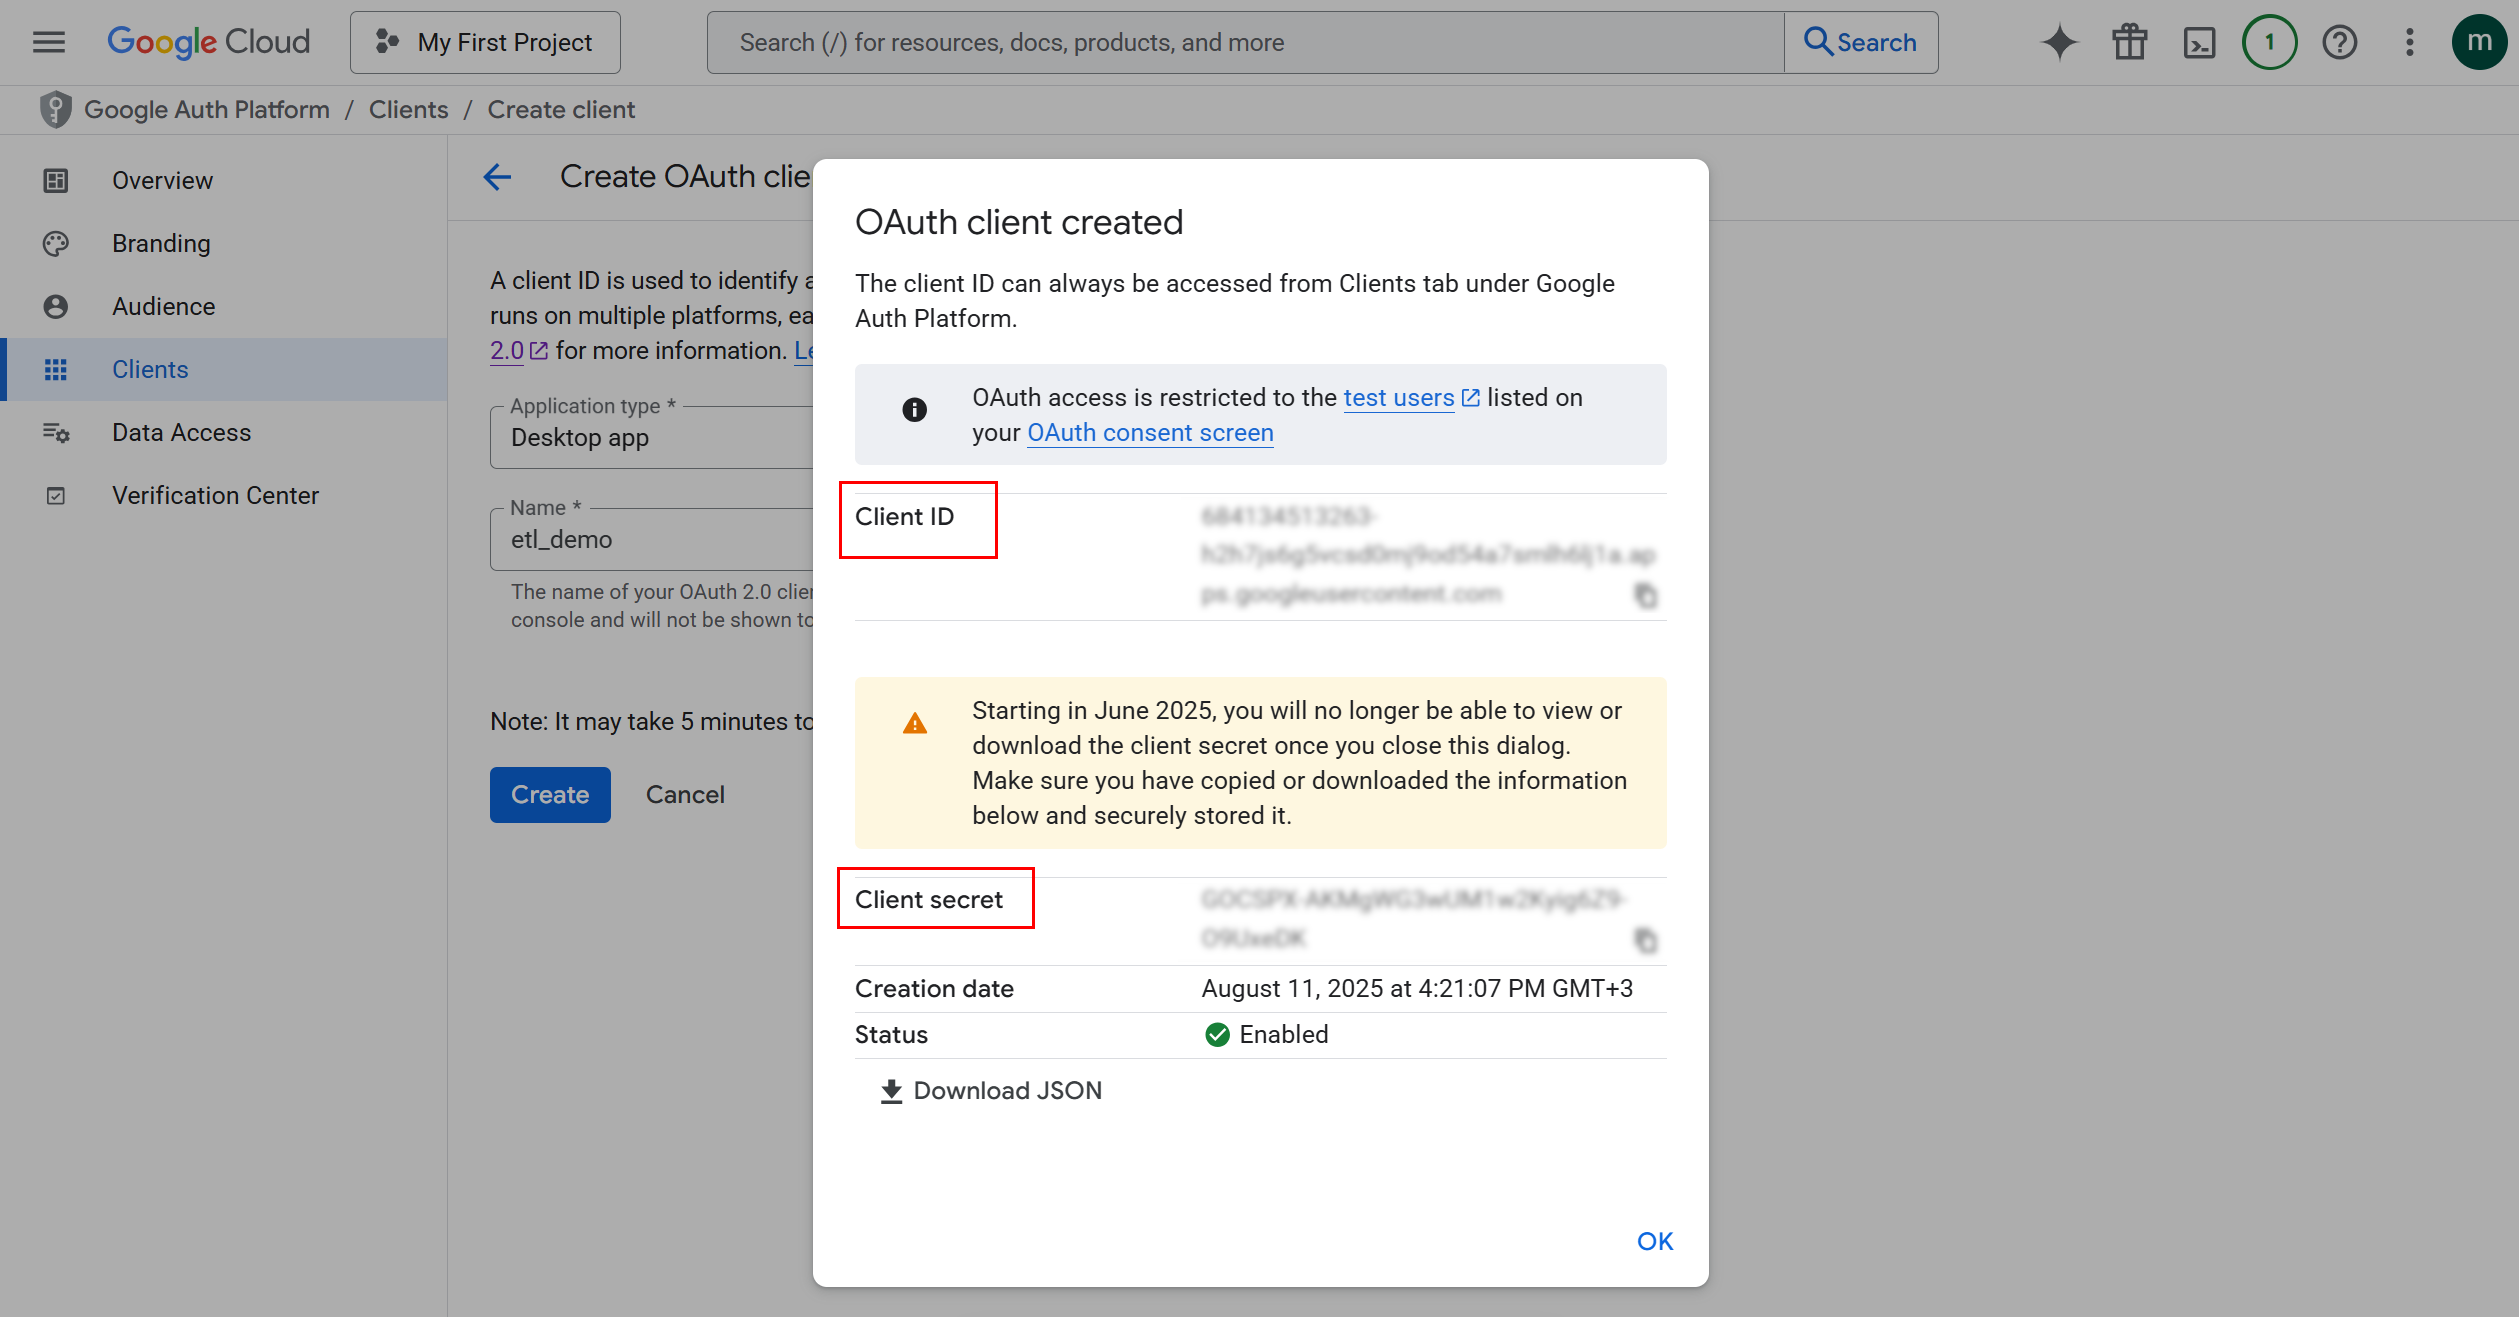Copy the Client ID using the copy icon
2519x1317 pixels.
1644,594
